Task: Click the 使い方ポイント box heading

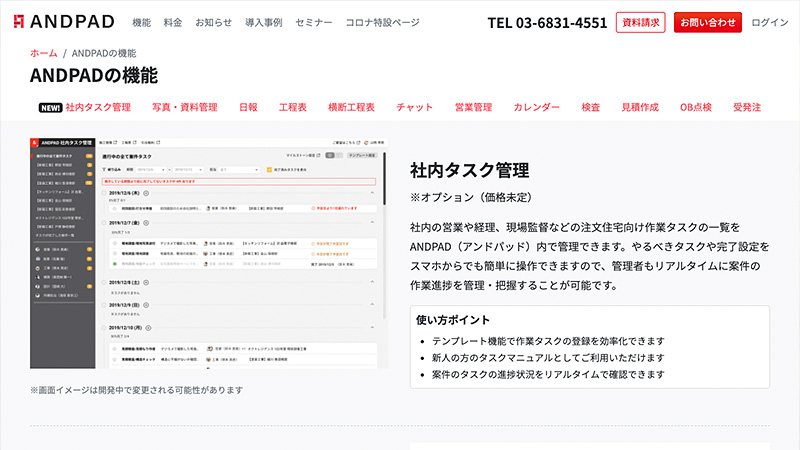Action: pos(453,320)
